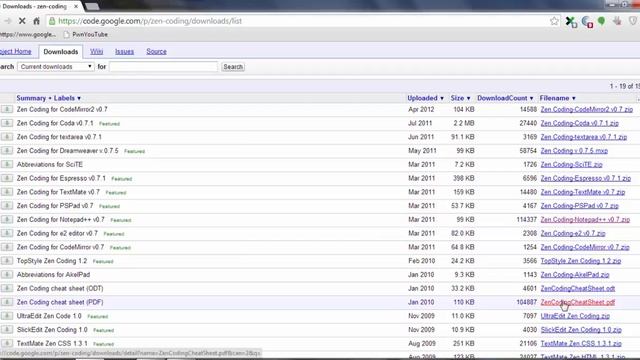The height and width of the screenshot is (360, 640).
Task: Open the Zen.Coding-Notepad++.v0.7.zip link
Action: (x=585, y=220)
